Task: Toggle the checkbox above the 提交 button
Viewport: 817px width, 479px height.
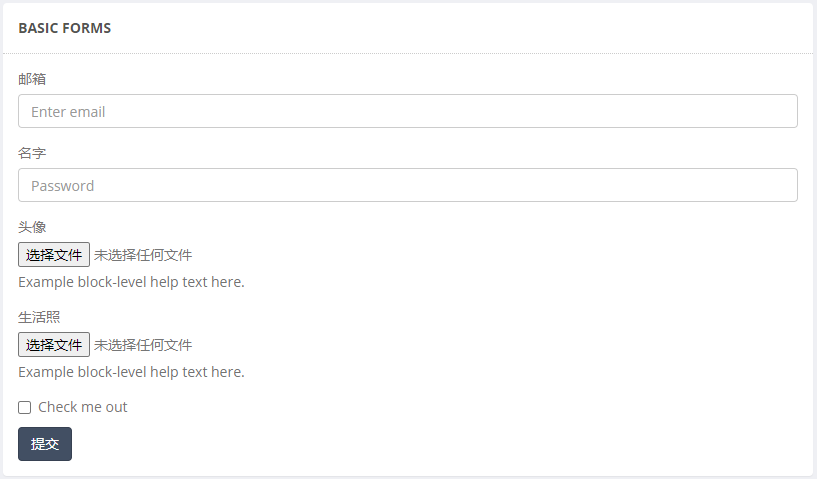Action: 24,408
